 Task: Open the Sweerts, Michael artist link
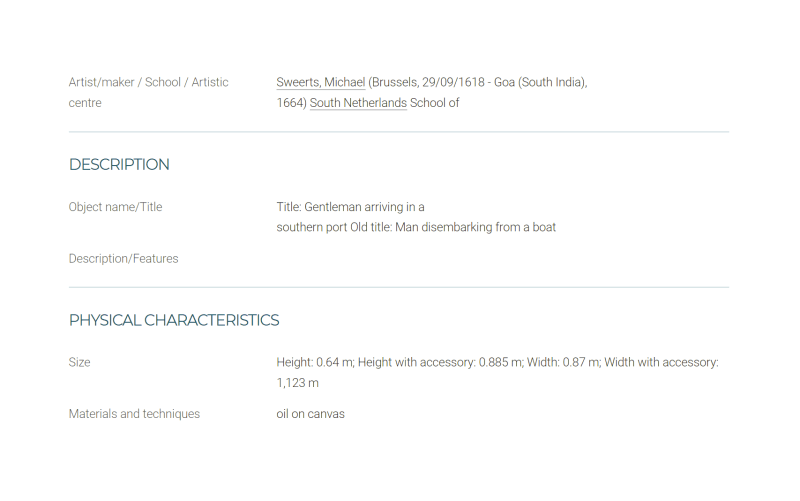320,82
